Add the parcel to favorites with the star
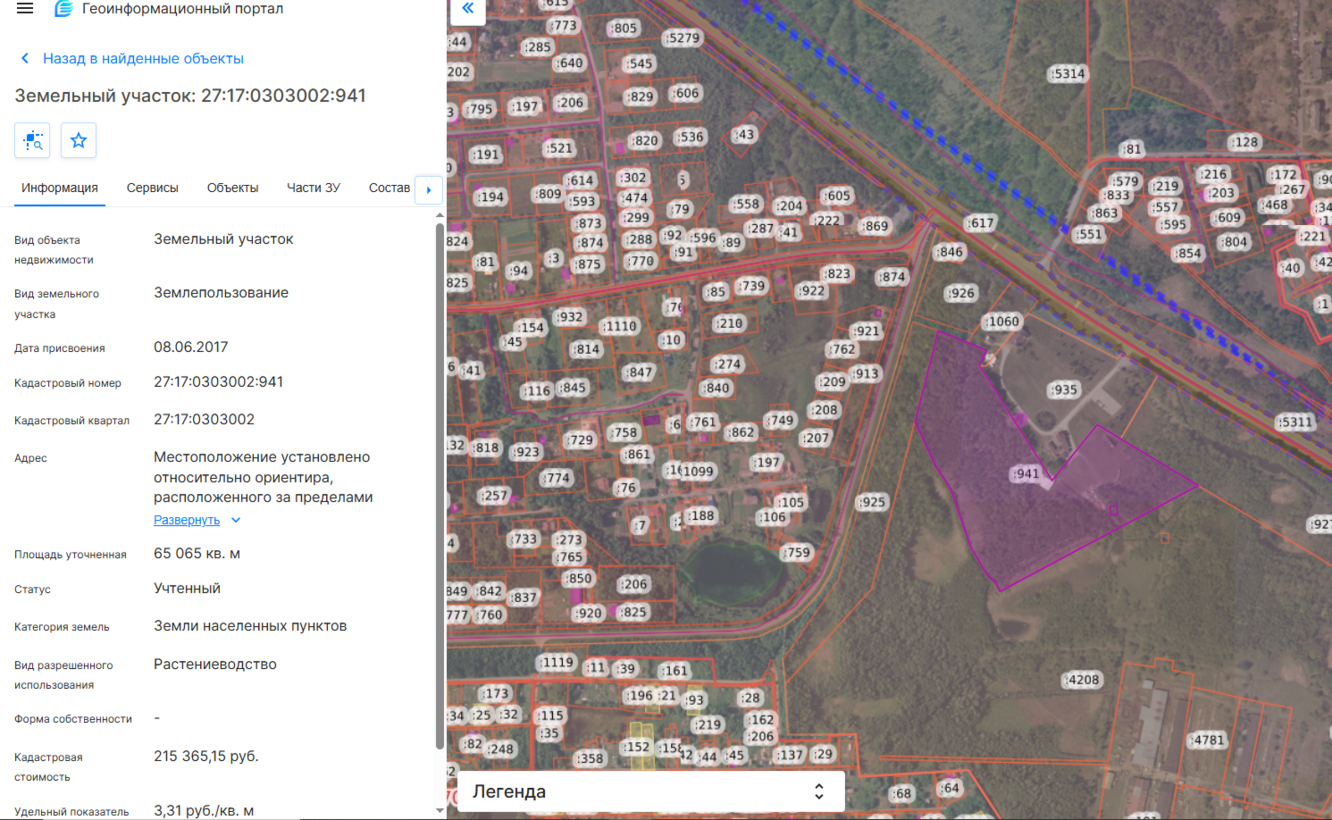 click(78, 140)
